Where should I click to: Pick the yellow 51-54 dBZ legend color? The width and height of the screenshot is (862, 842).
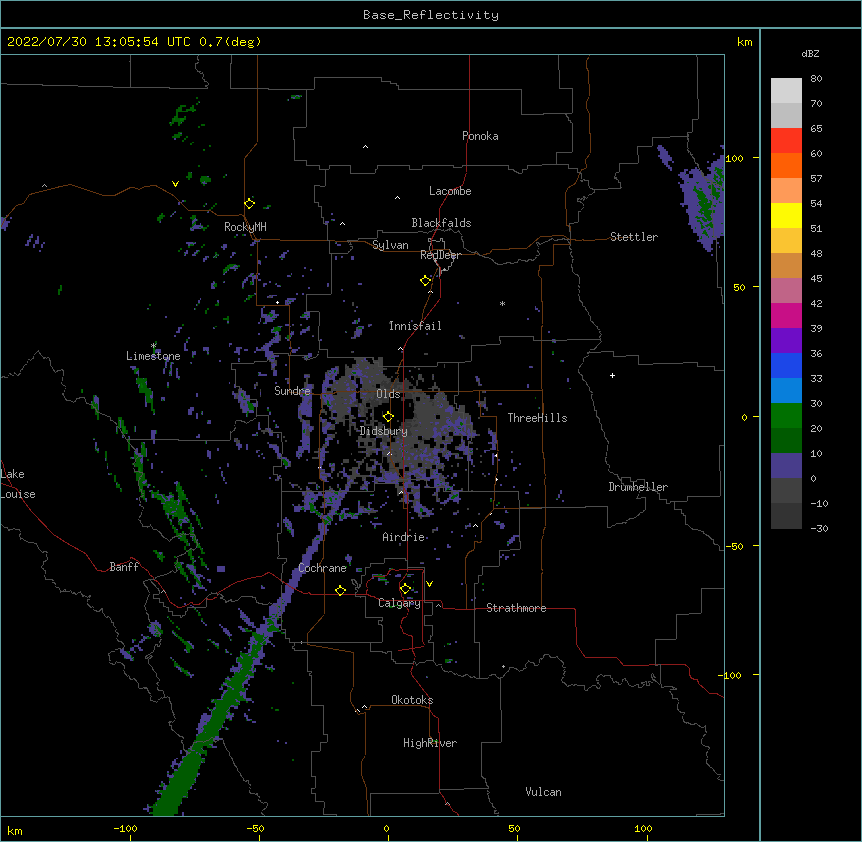(x=786, y=215)
